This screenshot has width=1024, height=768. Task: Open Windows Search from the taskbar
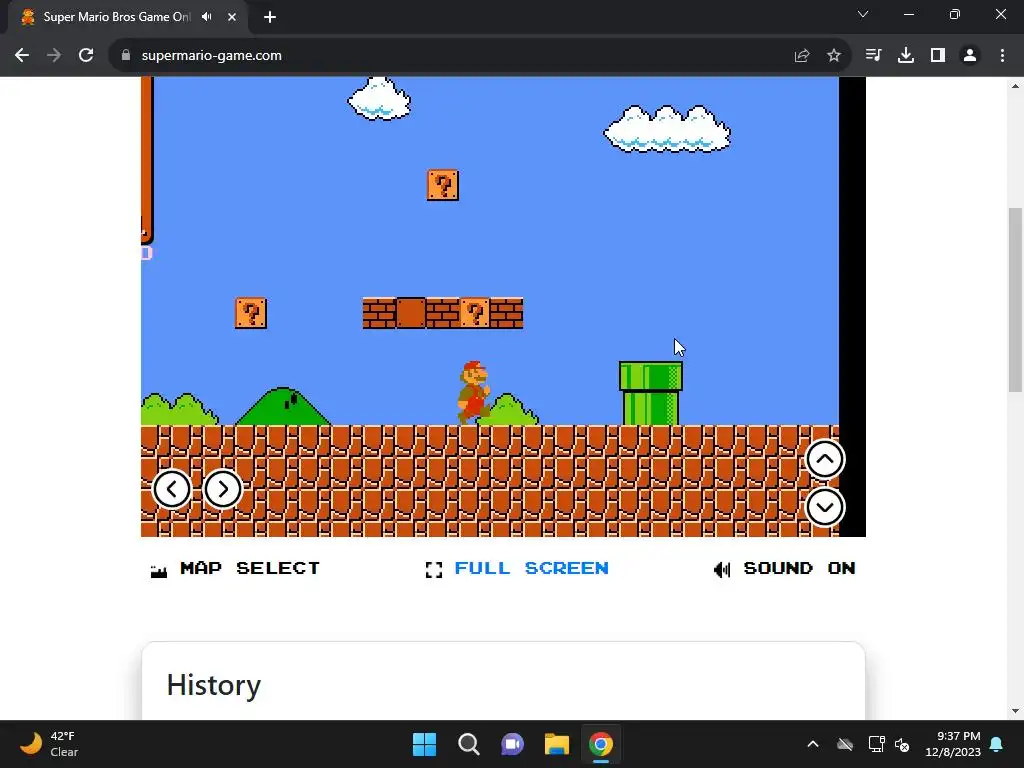(x=469, y=744)
